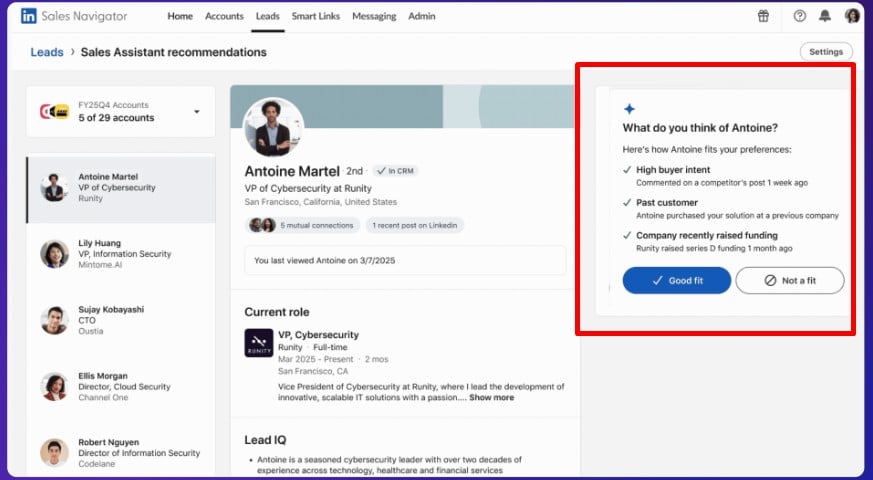The height and width of the screenshot is (480, 873).
Task: Click the 'Lead IQ' section heading
Action: [265, 440]
